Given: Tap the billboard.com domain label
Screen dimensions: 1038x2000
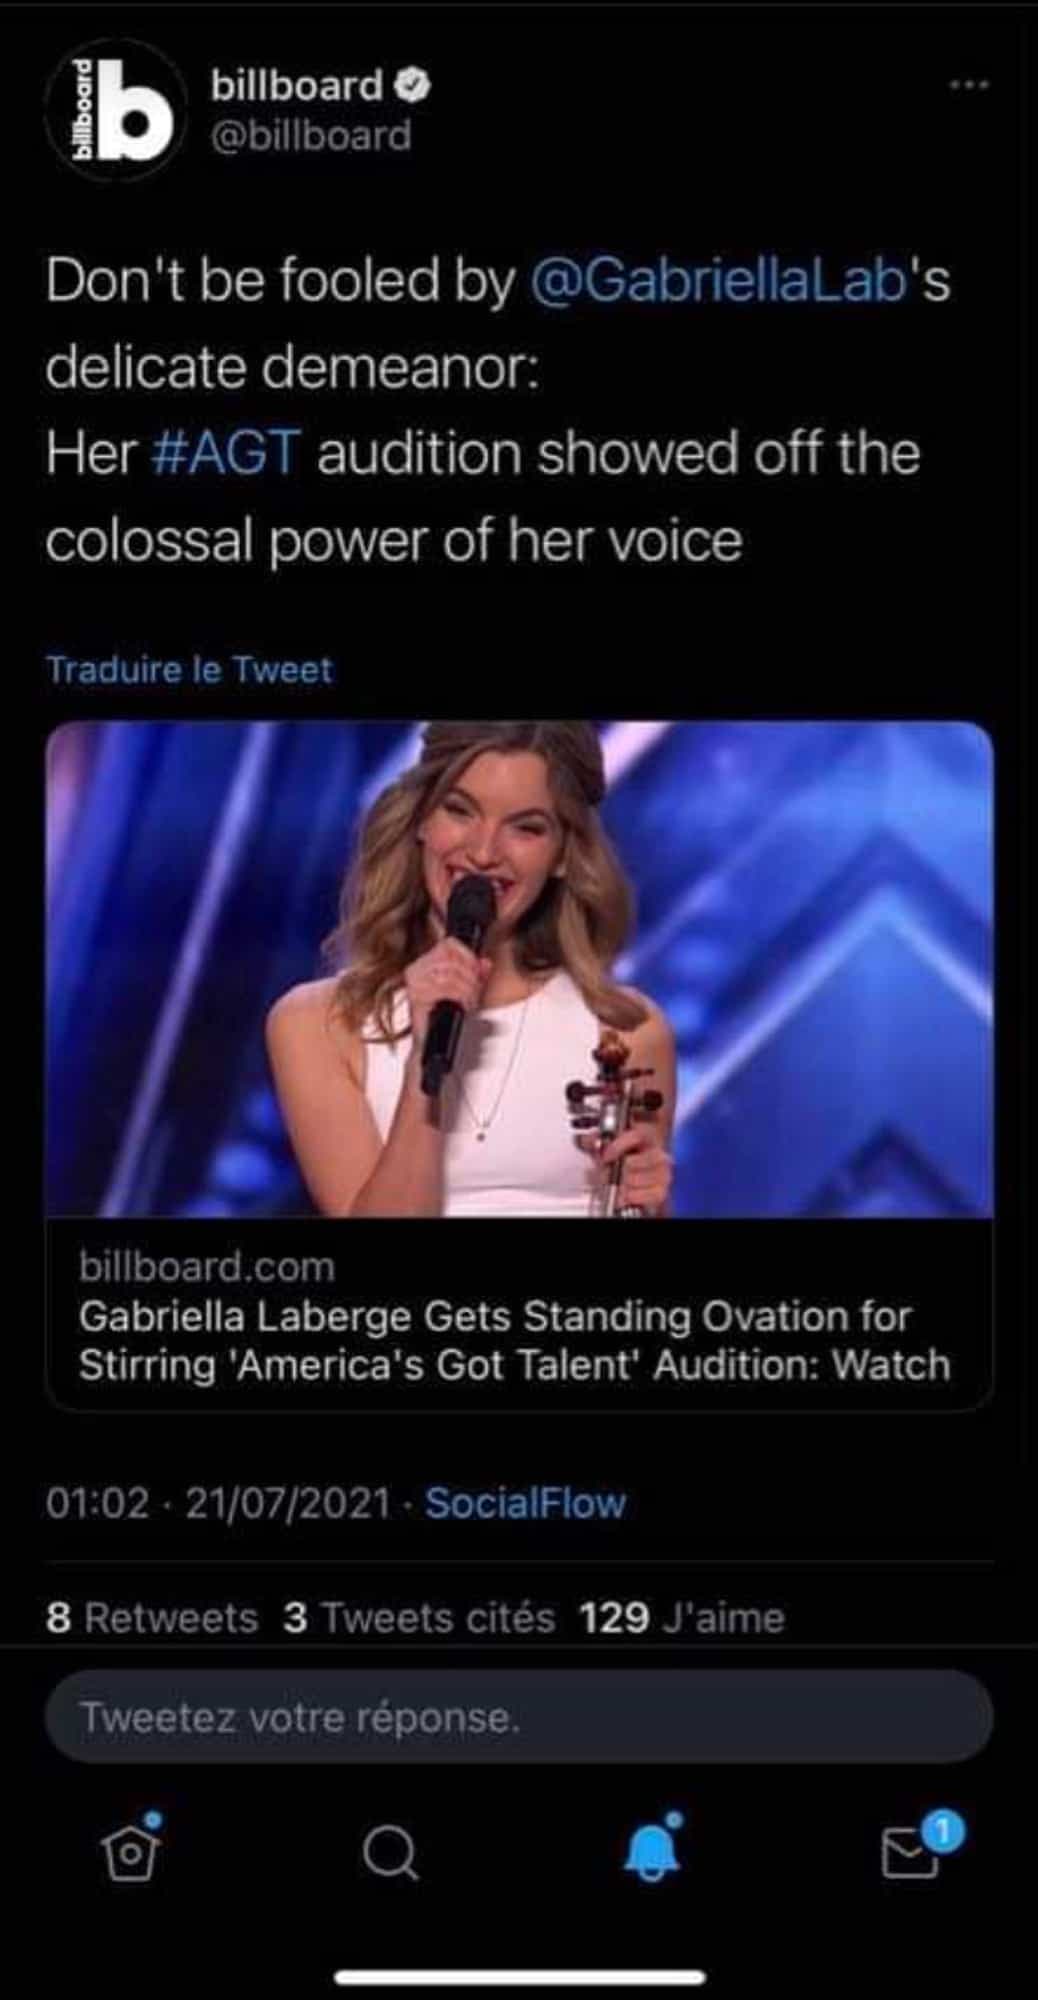Looking at the screenshot, I should (x=207, y=1266).
